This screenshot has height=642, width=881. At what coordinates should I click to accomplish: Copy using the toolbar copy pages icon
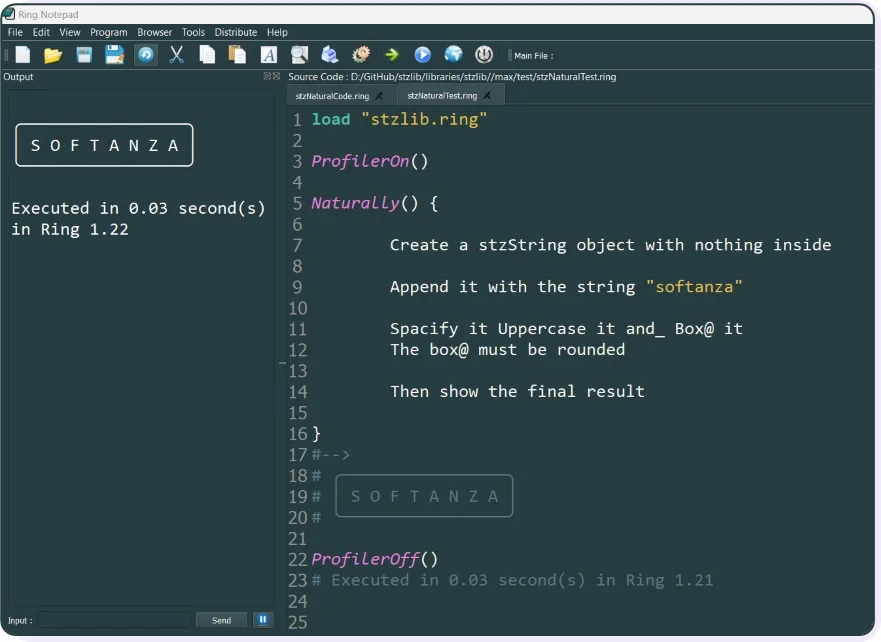(x=207, y=55)
